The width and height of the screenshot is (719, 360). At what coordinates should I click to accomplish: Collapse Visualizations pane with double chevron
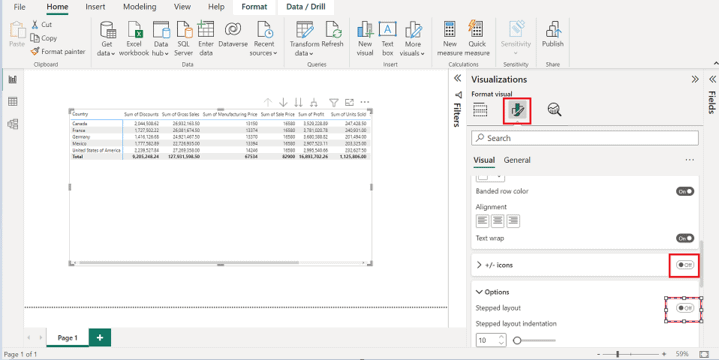click(695, 79)
